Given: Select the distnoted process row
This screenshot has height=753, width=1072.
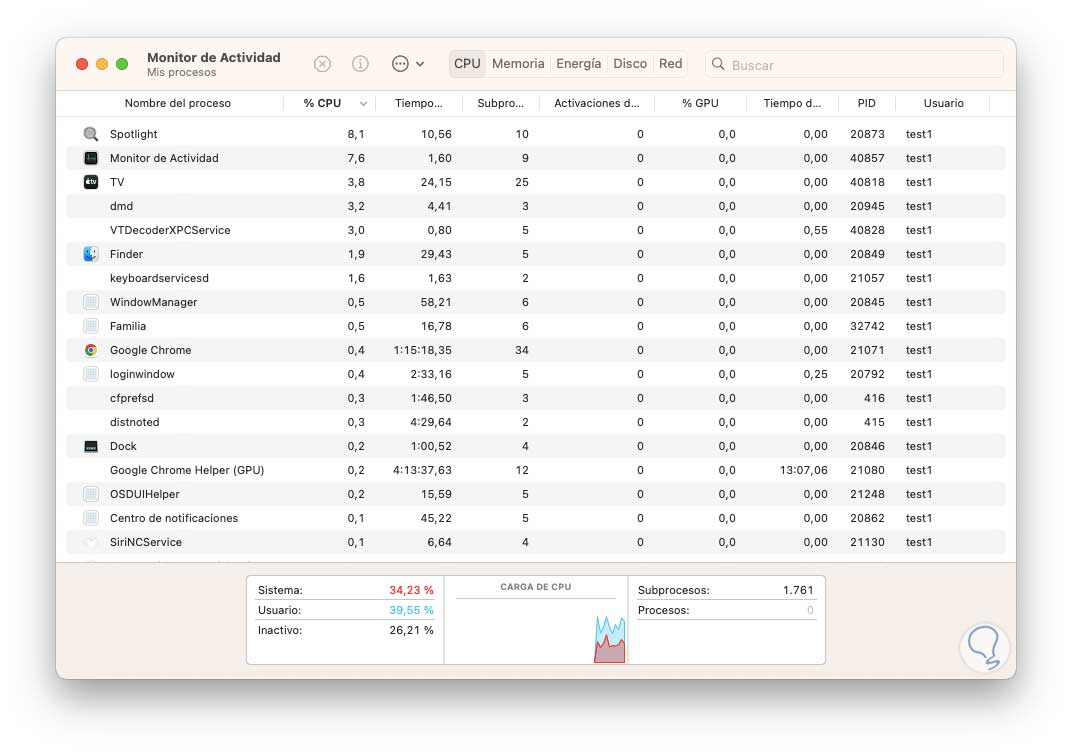Looking at the screenshot, I should [x=536, y=422].
